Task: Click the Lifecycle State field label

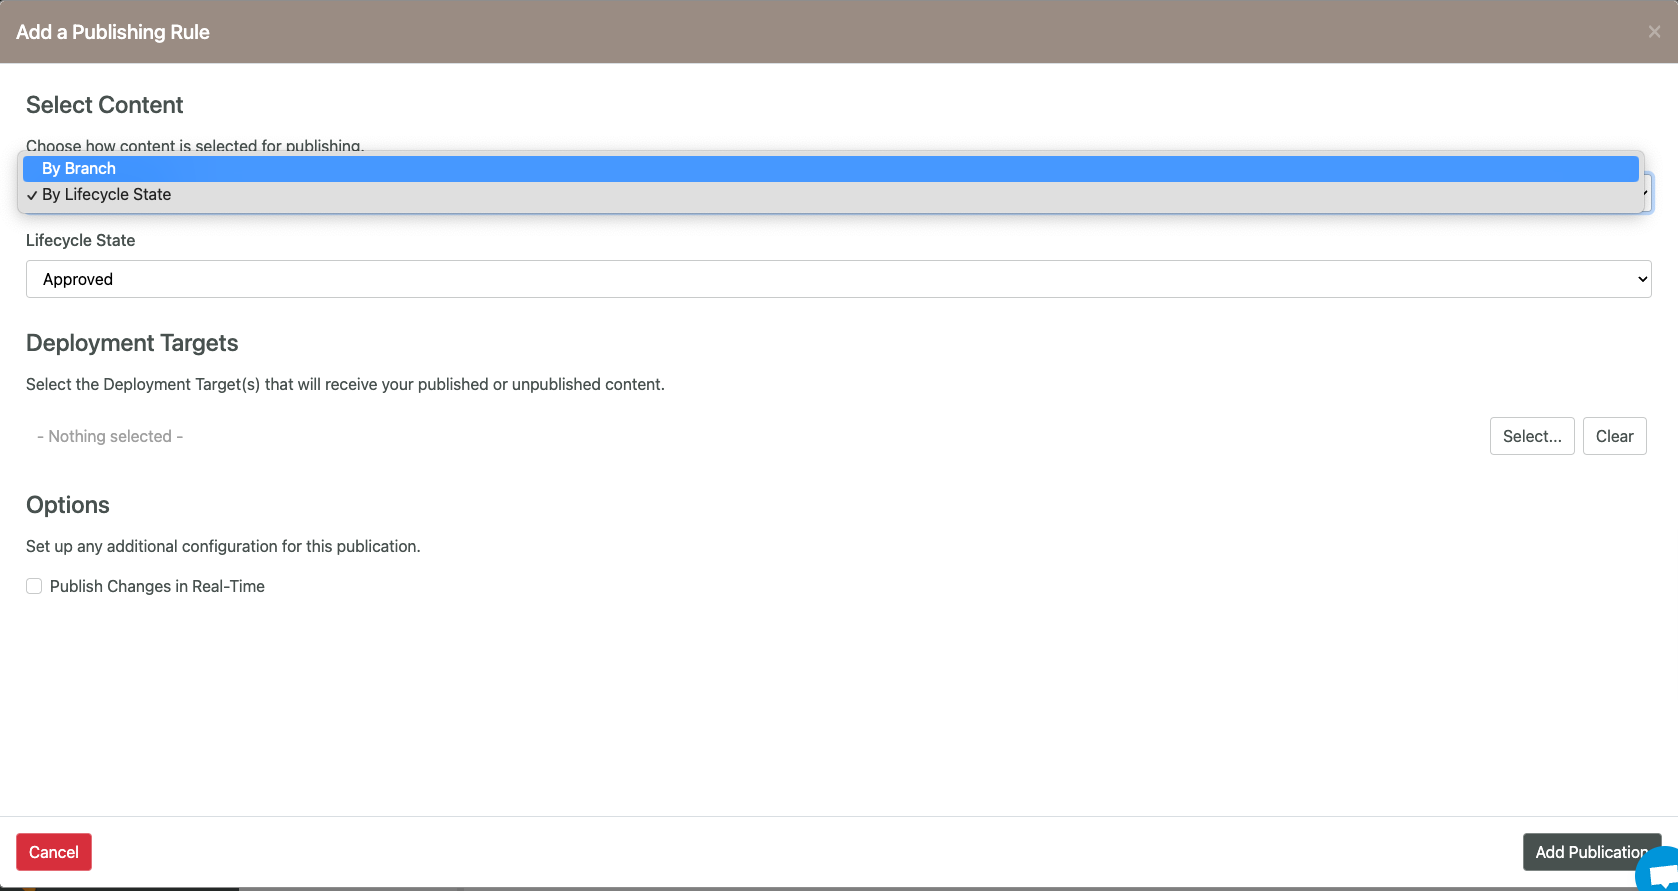Action: click(x=80, y=240)
